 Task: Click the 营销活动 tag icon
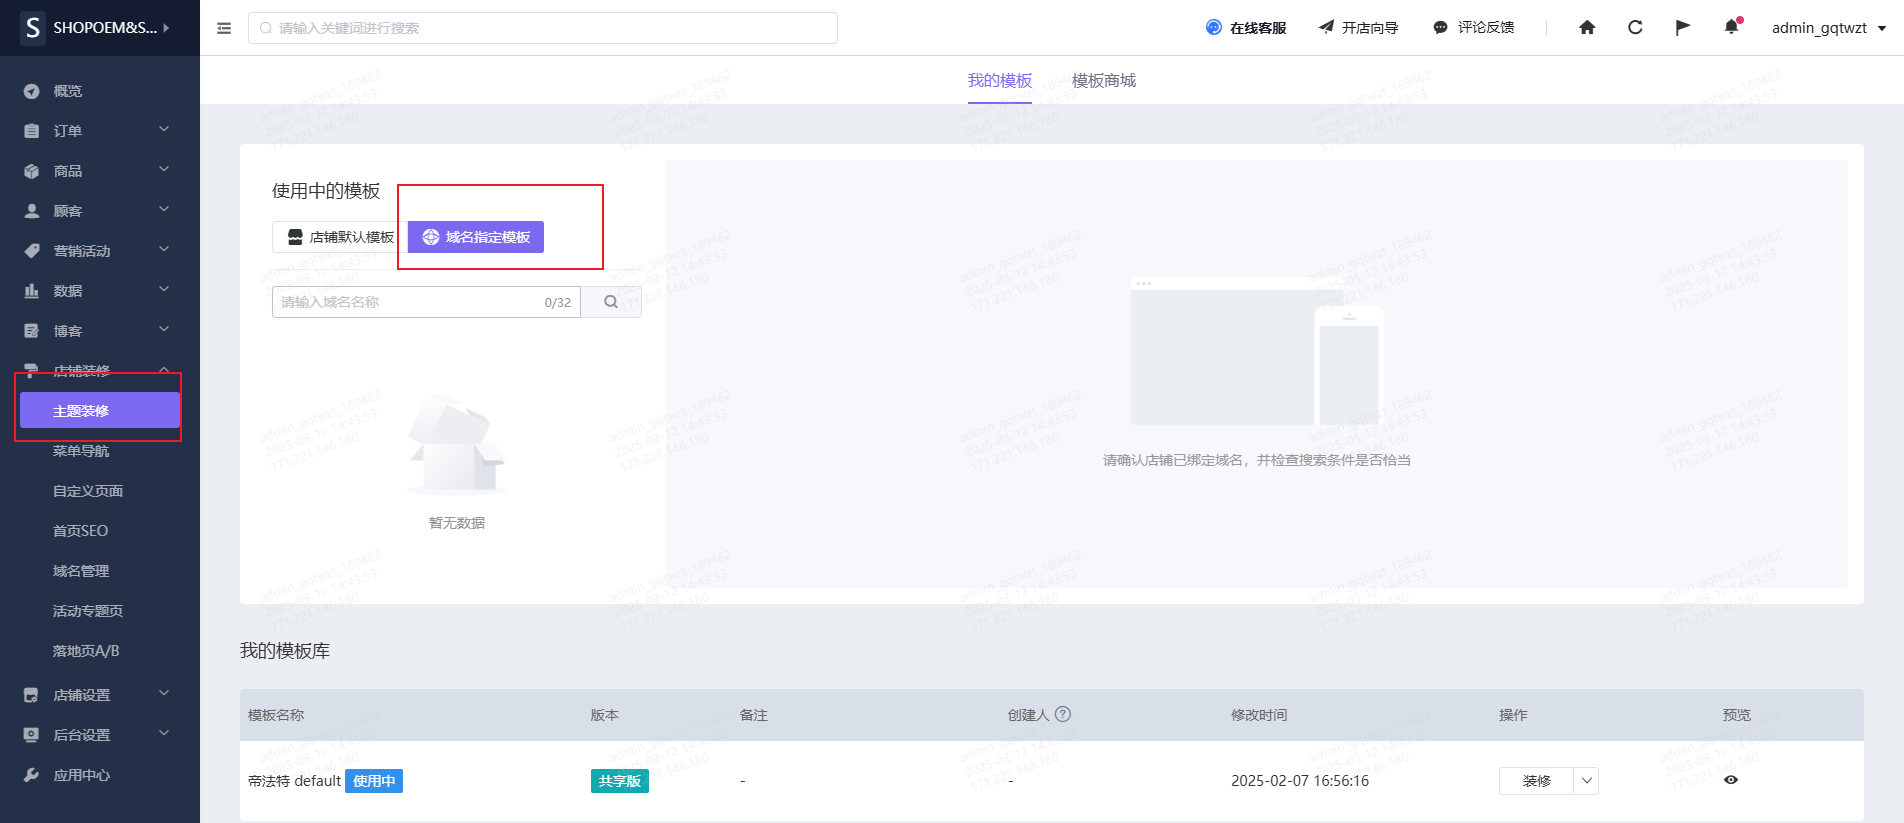[x=32, y=251]
